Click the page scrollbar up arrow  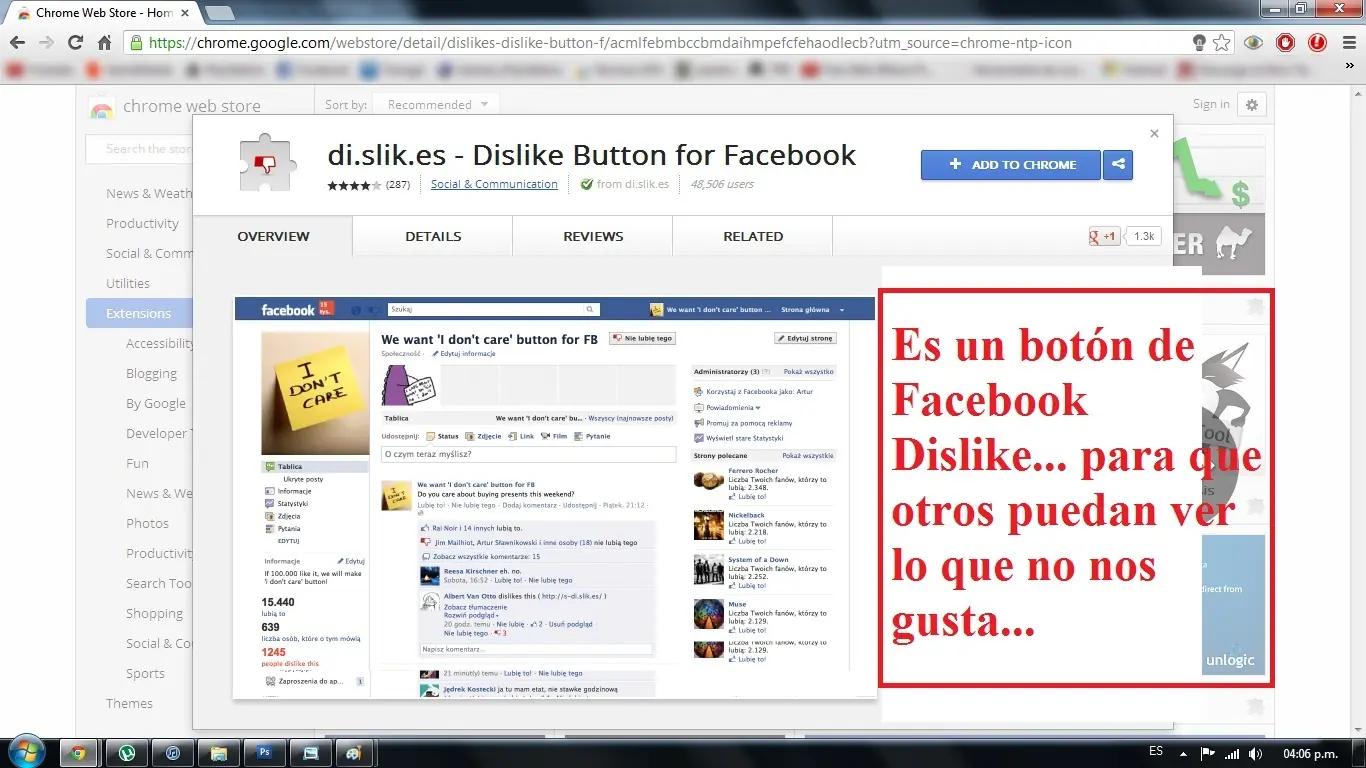point(1358,92)
